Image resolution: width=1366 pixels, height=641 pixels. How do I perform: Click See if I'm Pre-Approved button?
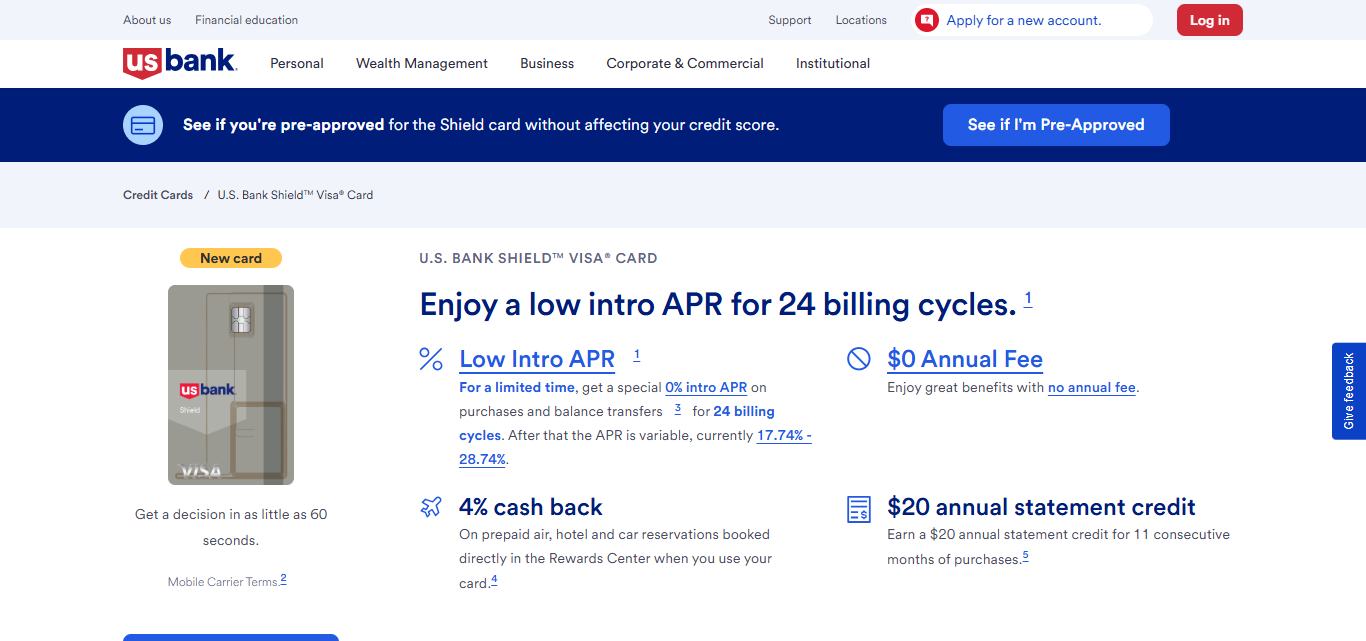pos(1056,125)
